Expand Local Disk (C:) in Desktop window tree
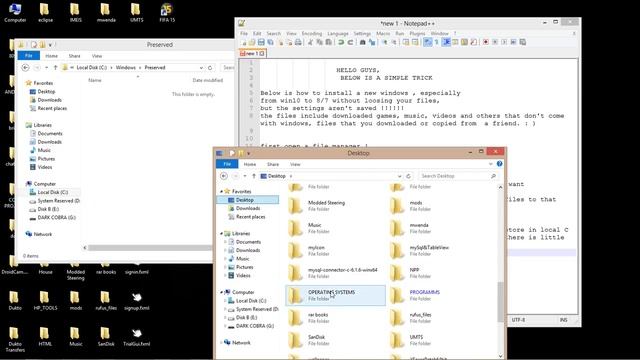The image size is (640, 360). (x=225, y=301)
